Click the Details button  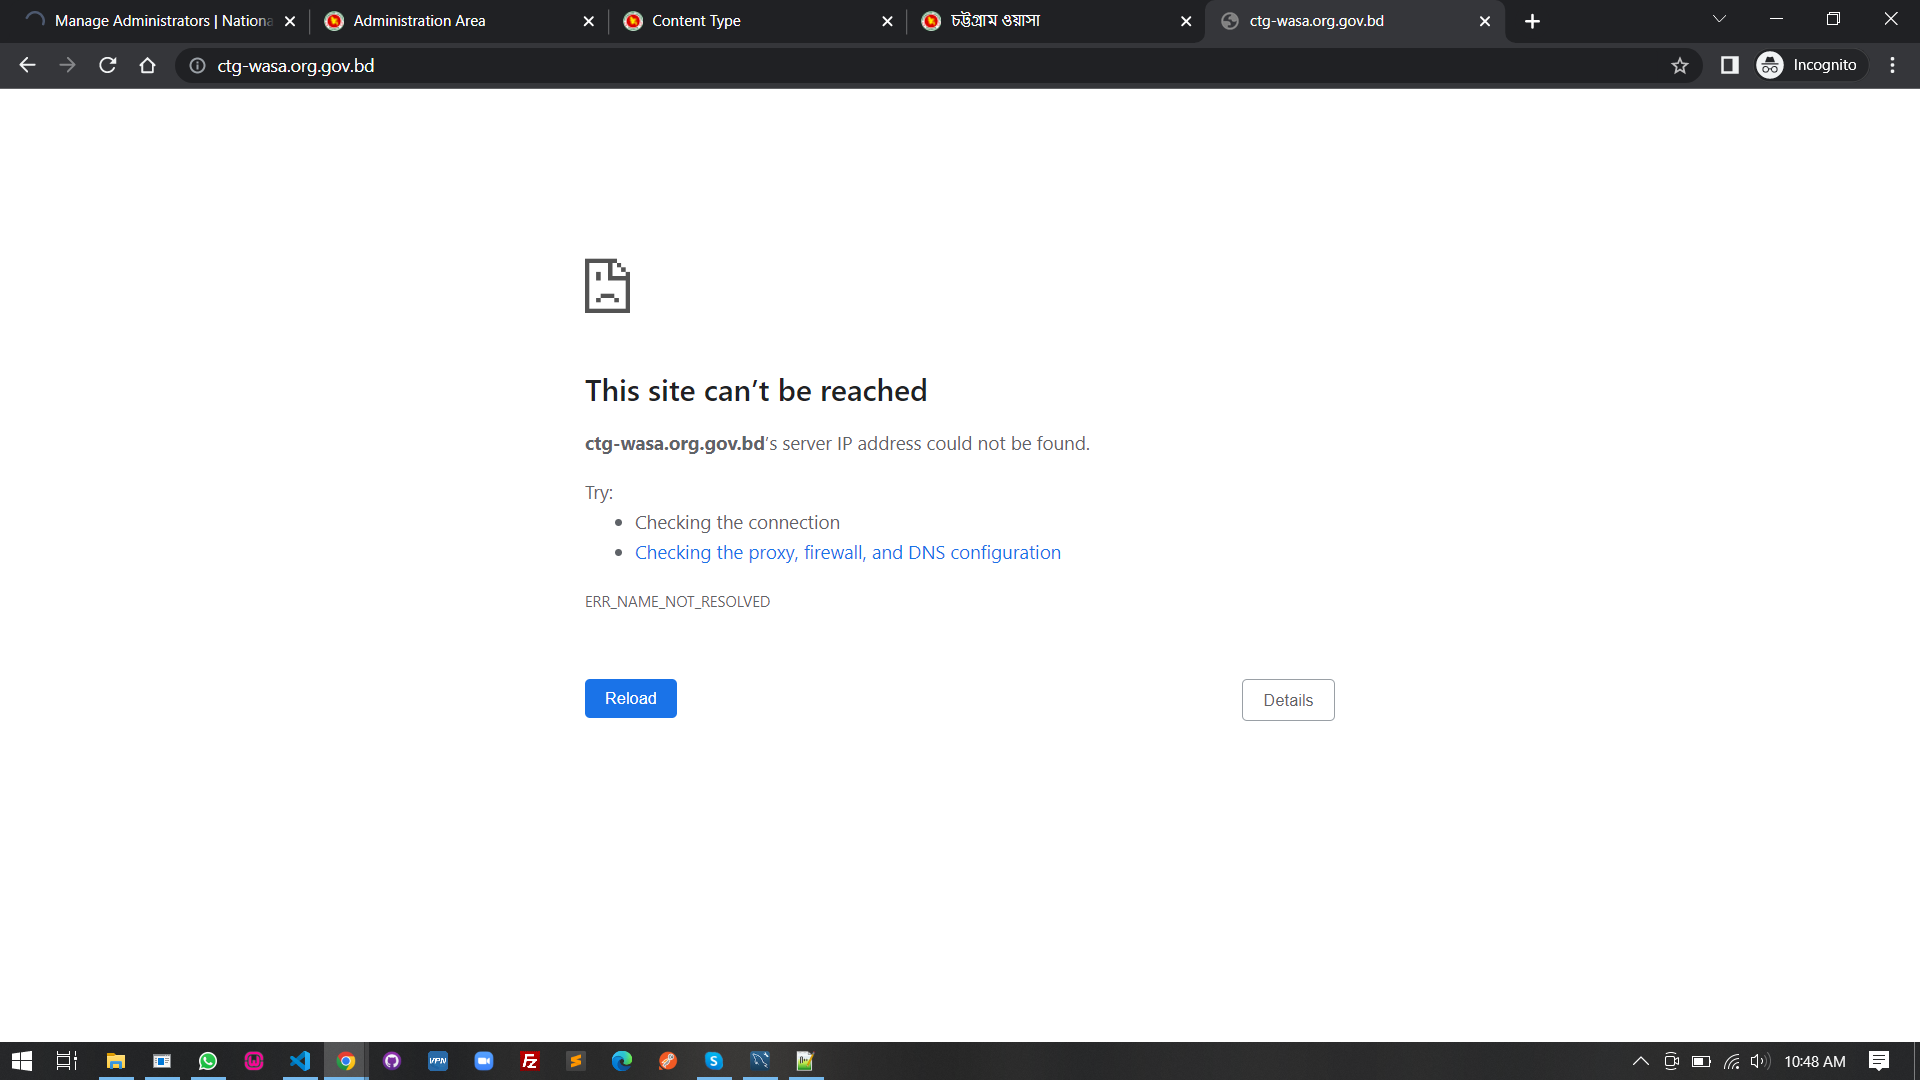point(1287,700)
